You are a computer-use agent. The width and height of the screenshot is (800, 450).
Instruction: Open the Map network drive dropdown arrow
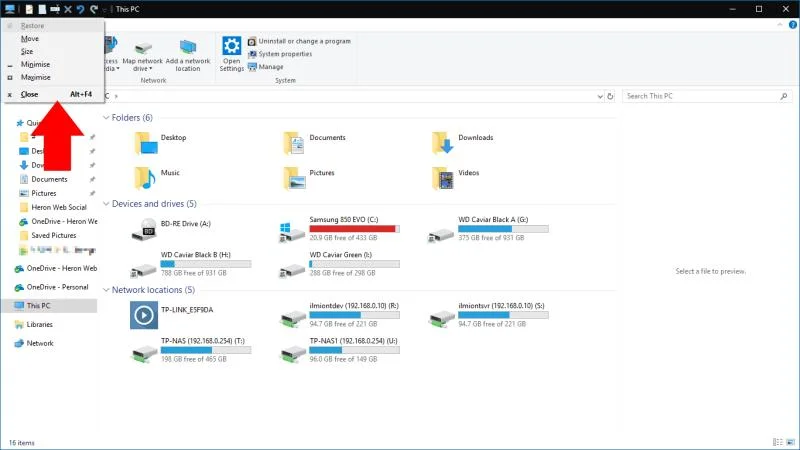[x=151, y=69]
